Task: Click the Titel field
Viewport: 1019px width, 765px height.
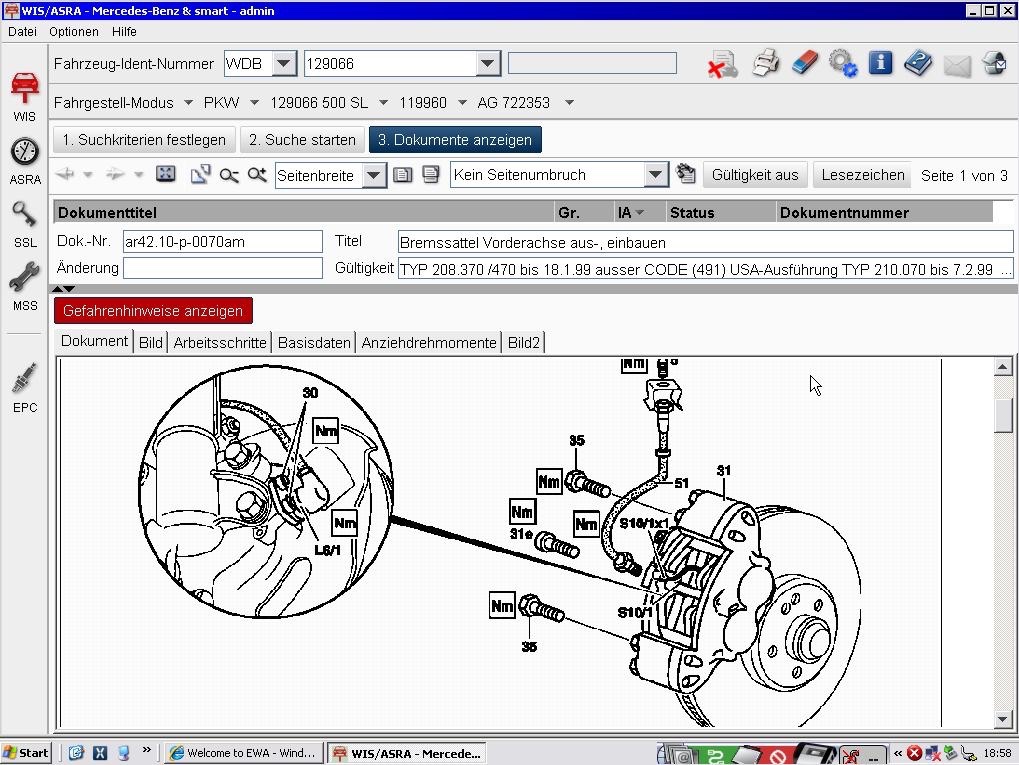Action: (705, 242)
